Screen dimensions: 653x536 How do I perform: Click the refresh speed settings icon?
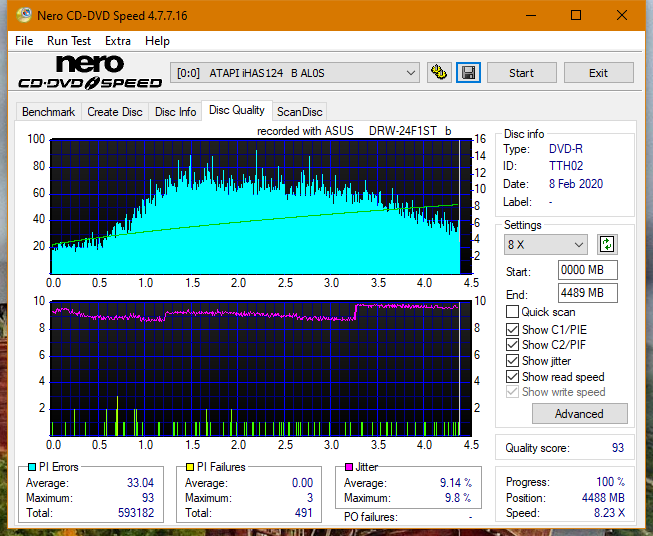[x=607, y=244]
